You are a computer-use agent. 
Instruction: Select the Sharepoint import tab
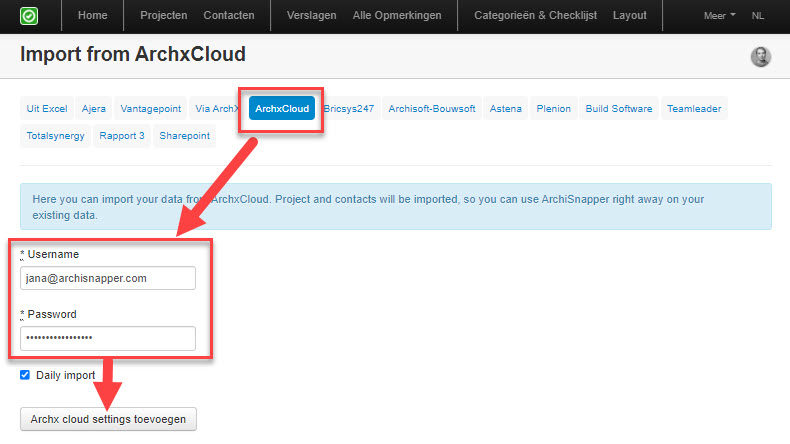coord(184,136)
